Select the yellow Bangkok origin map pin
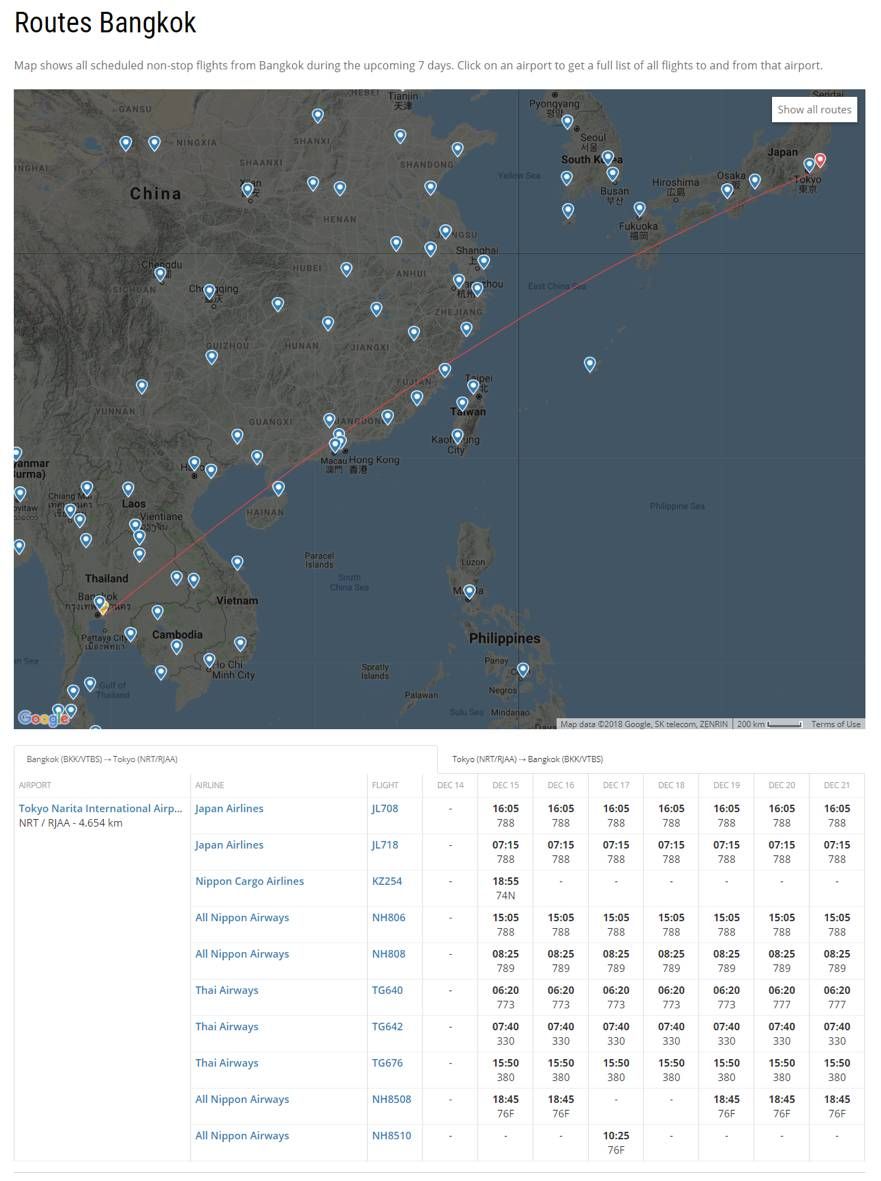 (x=103, y=606)
